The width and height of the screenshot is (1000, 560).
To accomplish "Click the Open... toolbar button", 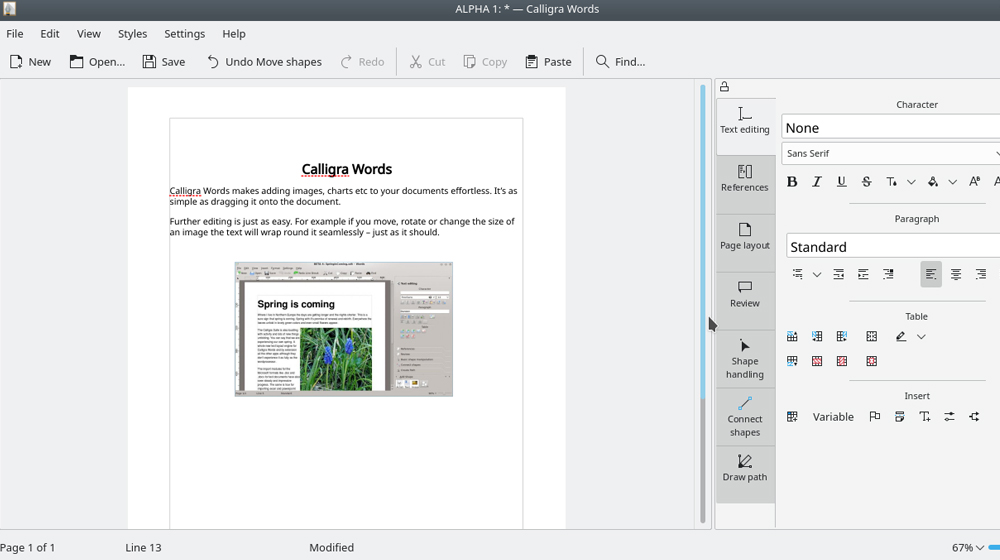I will click(97, 62).
